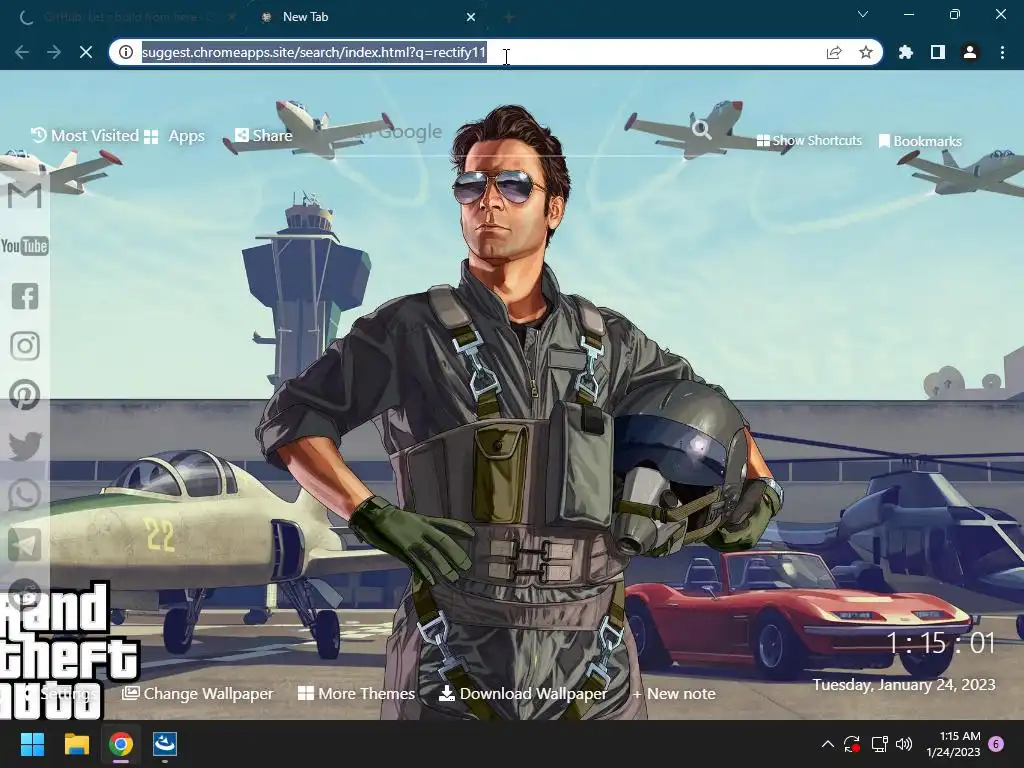The width and height of the screenshot is (1024, 768).
Task: Click Download Wallpaper
Action: click(x=523, y=694)
